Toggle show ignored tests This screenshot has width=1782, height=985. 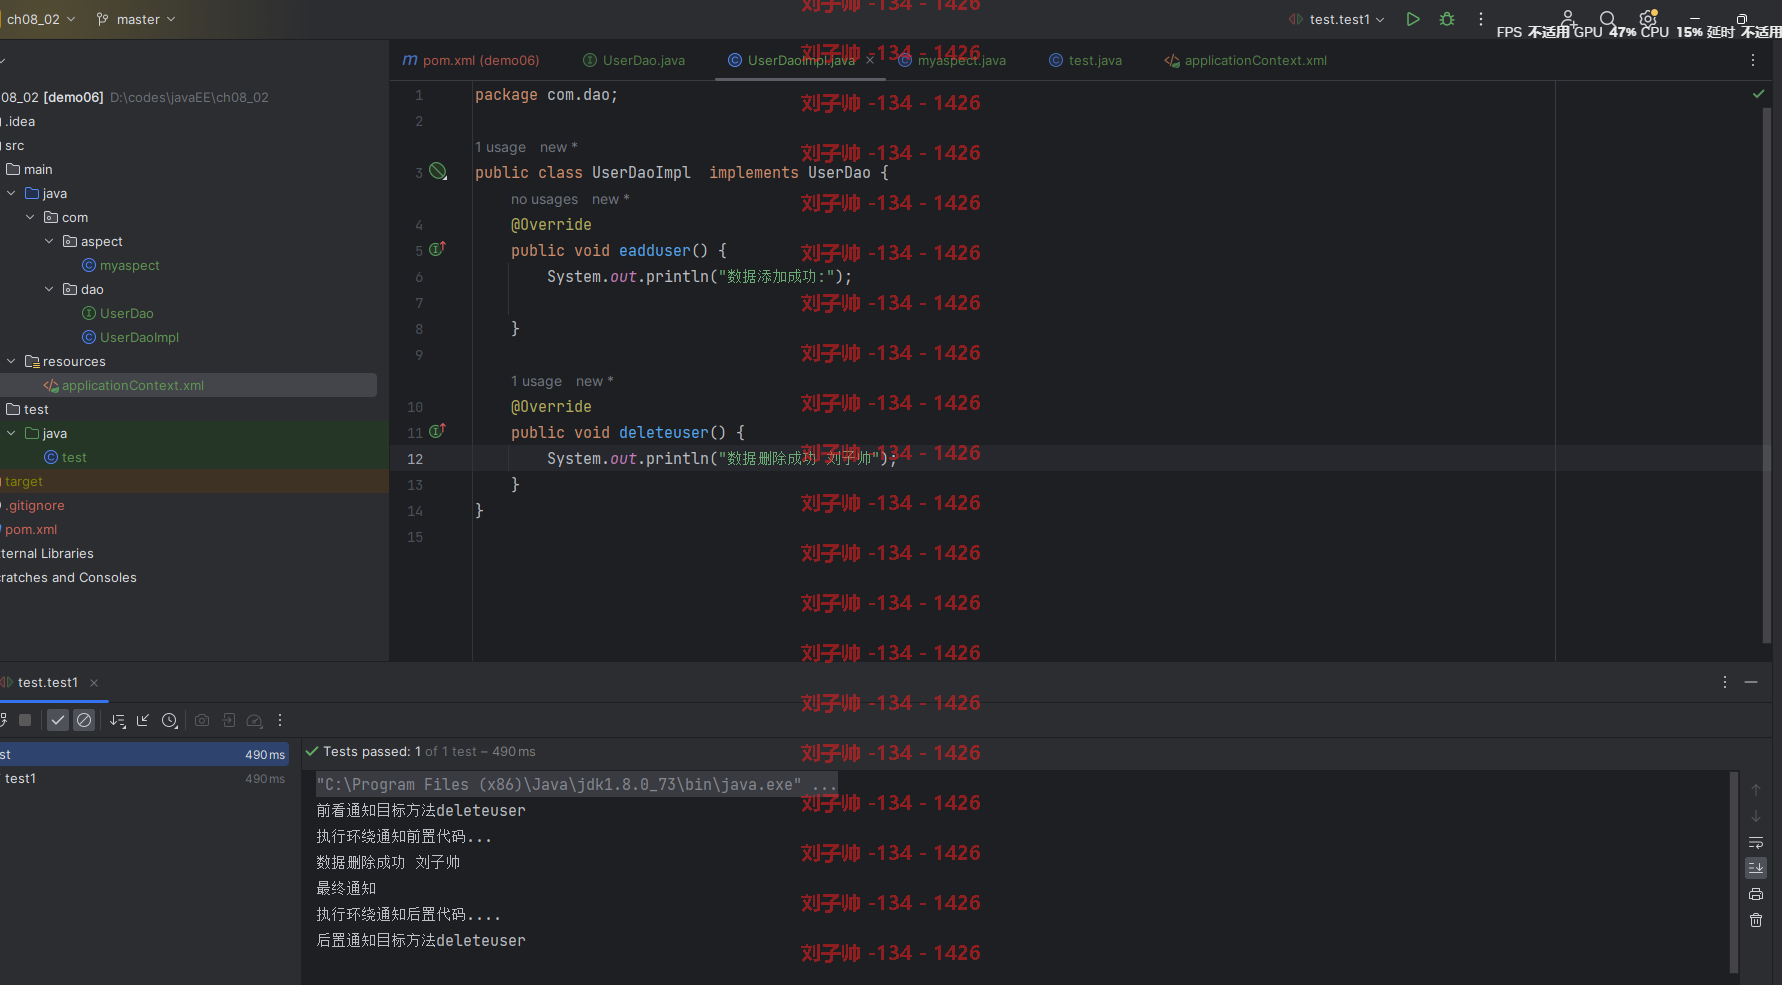pos(84,720)
